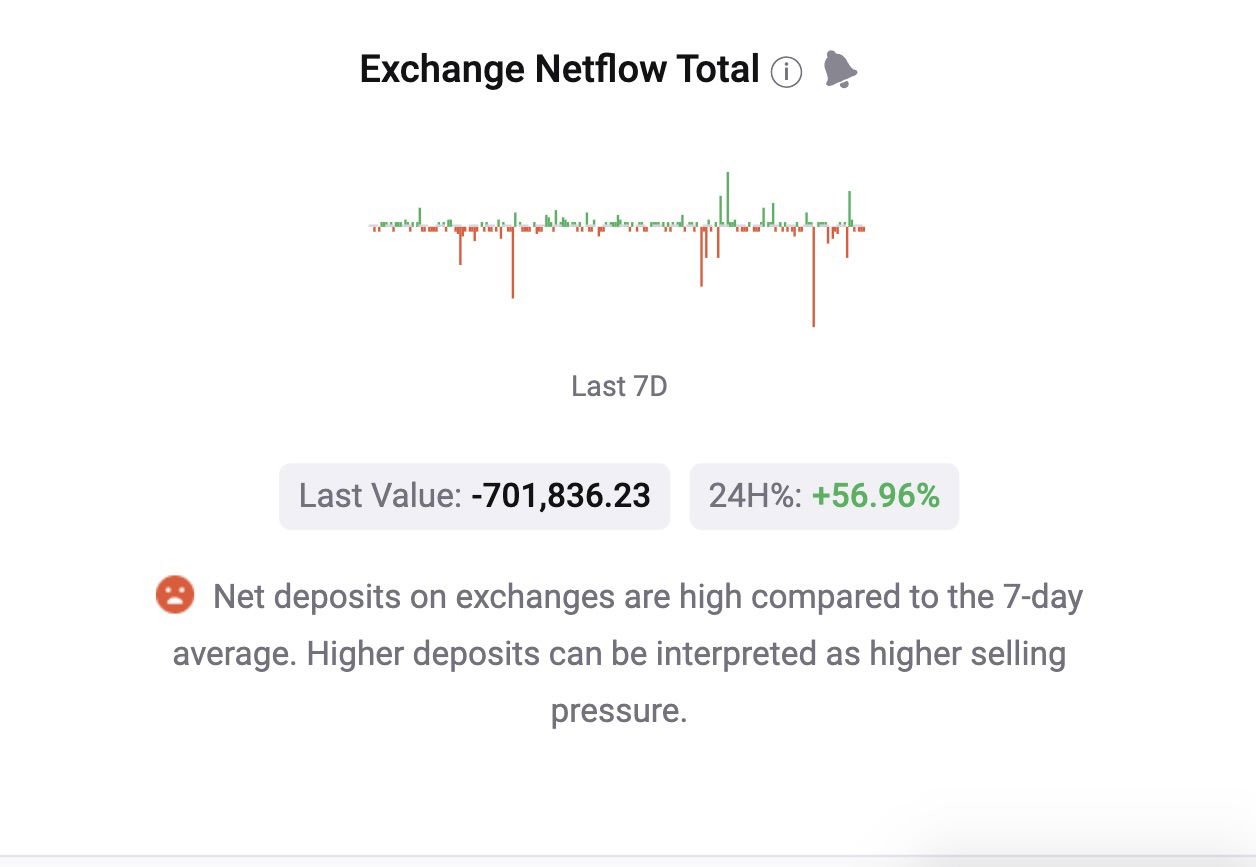1256x867 pixels.
Task: Click the Last Value badge
Action: point(474,496)
